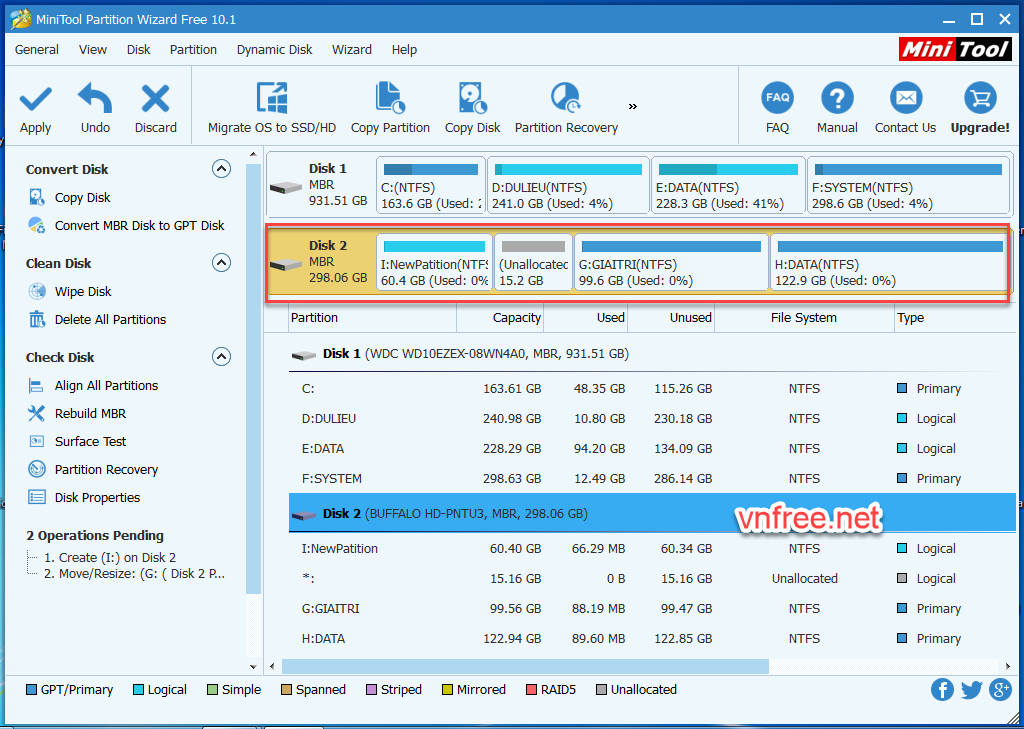The height and width of the screenshot is (729, 1024).
Task: Click Convert MBR Disk to GPT Disk
Action: point(139,226)
